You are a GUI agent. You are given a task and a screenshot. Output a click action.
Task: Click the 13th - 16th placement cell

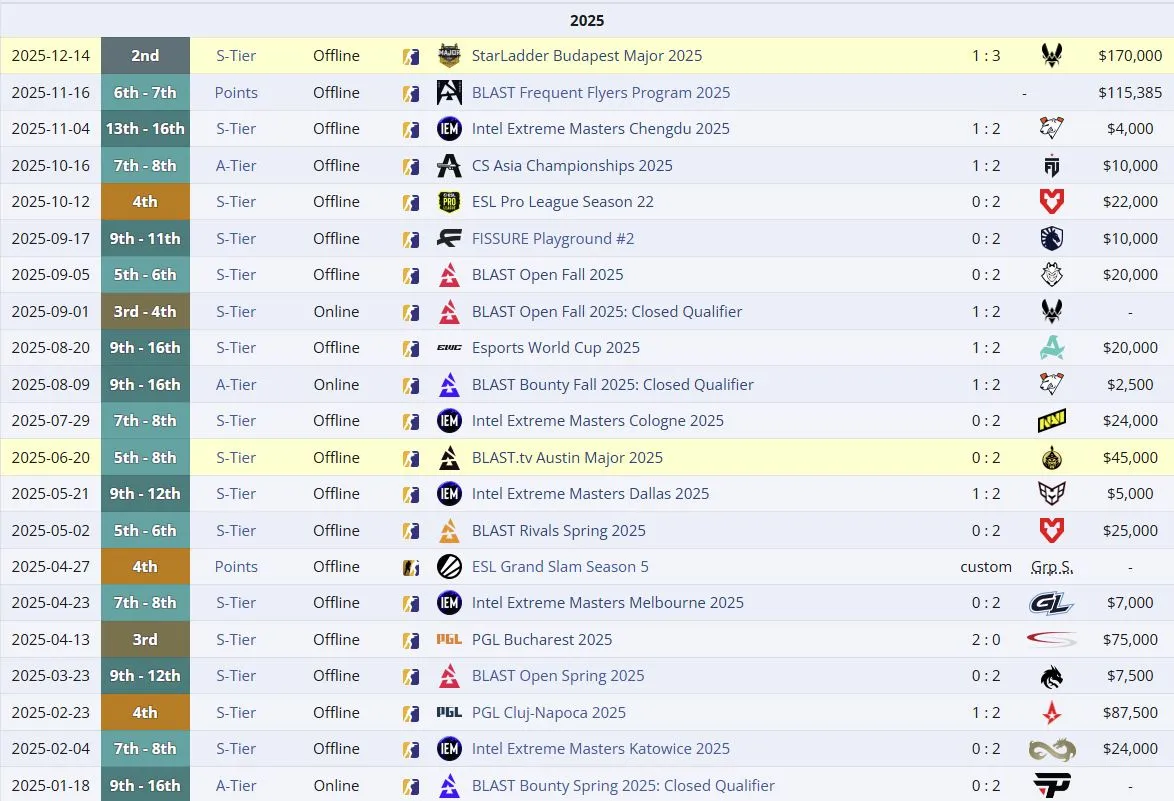(145, 129)
